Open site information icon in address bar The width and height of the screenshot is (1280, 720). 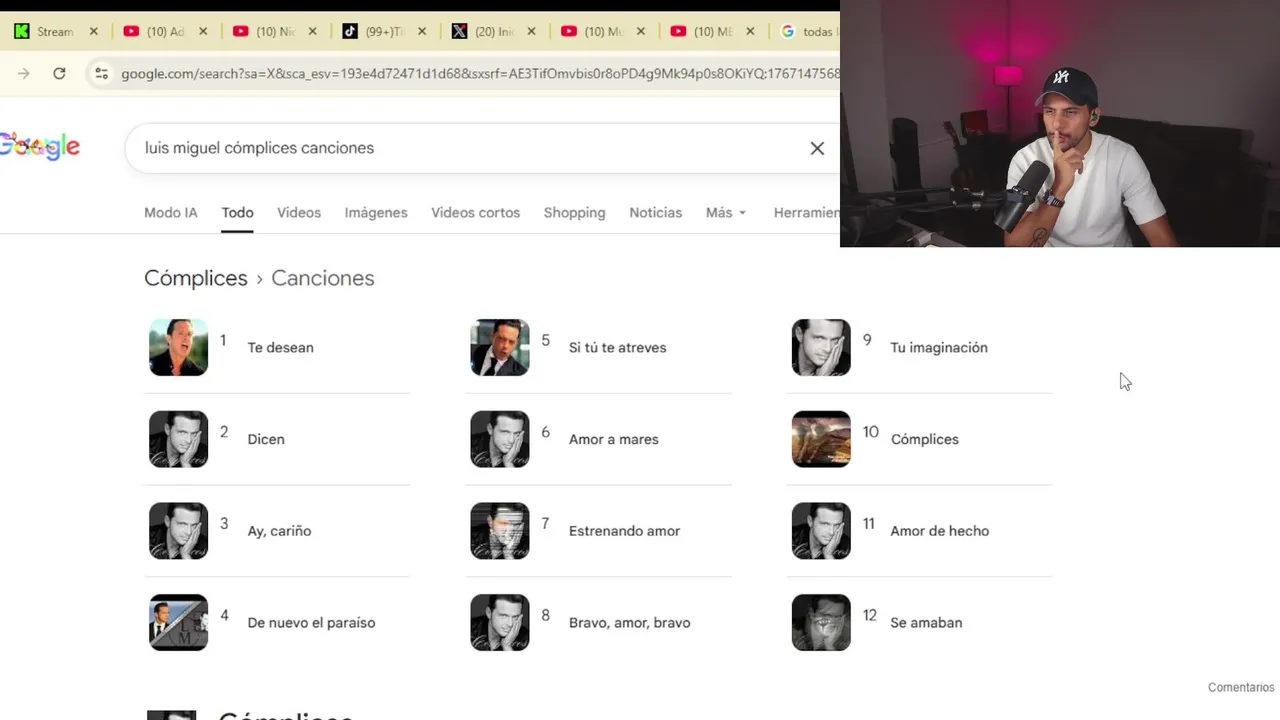[x=101, y=73]
